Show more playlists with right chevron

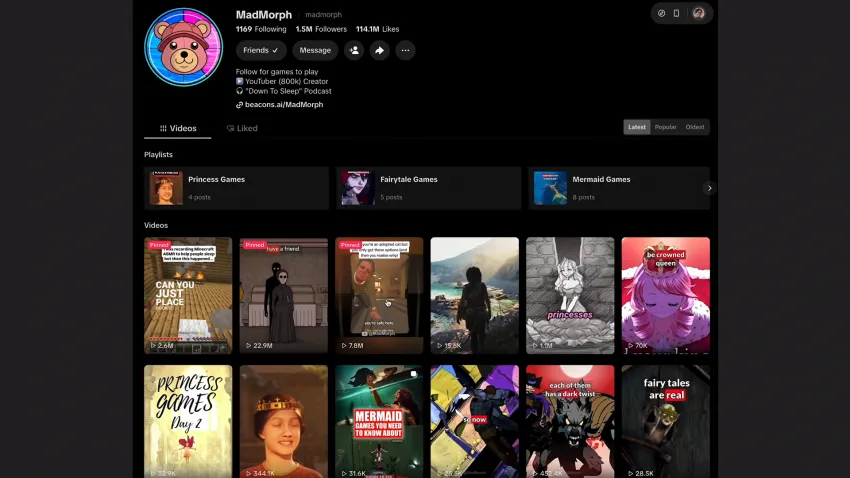coord(709,188)
